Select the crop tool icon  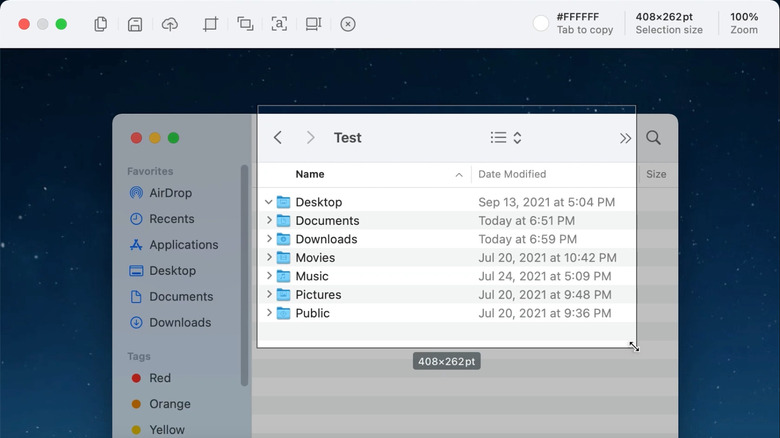pyautogui.click(x=210, y=24)
